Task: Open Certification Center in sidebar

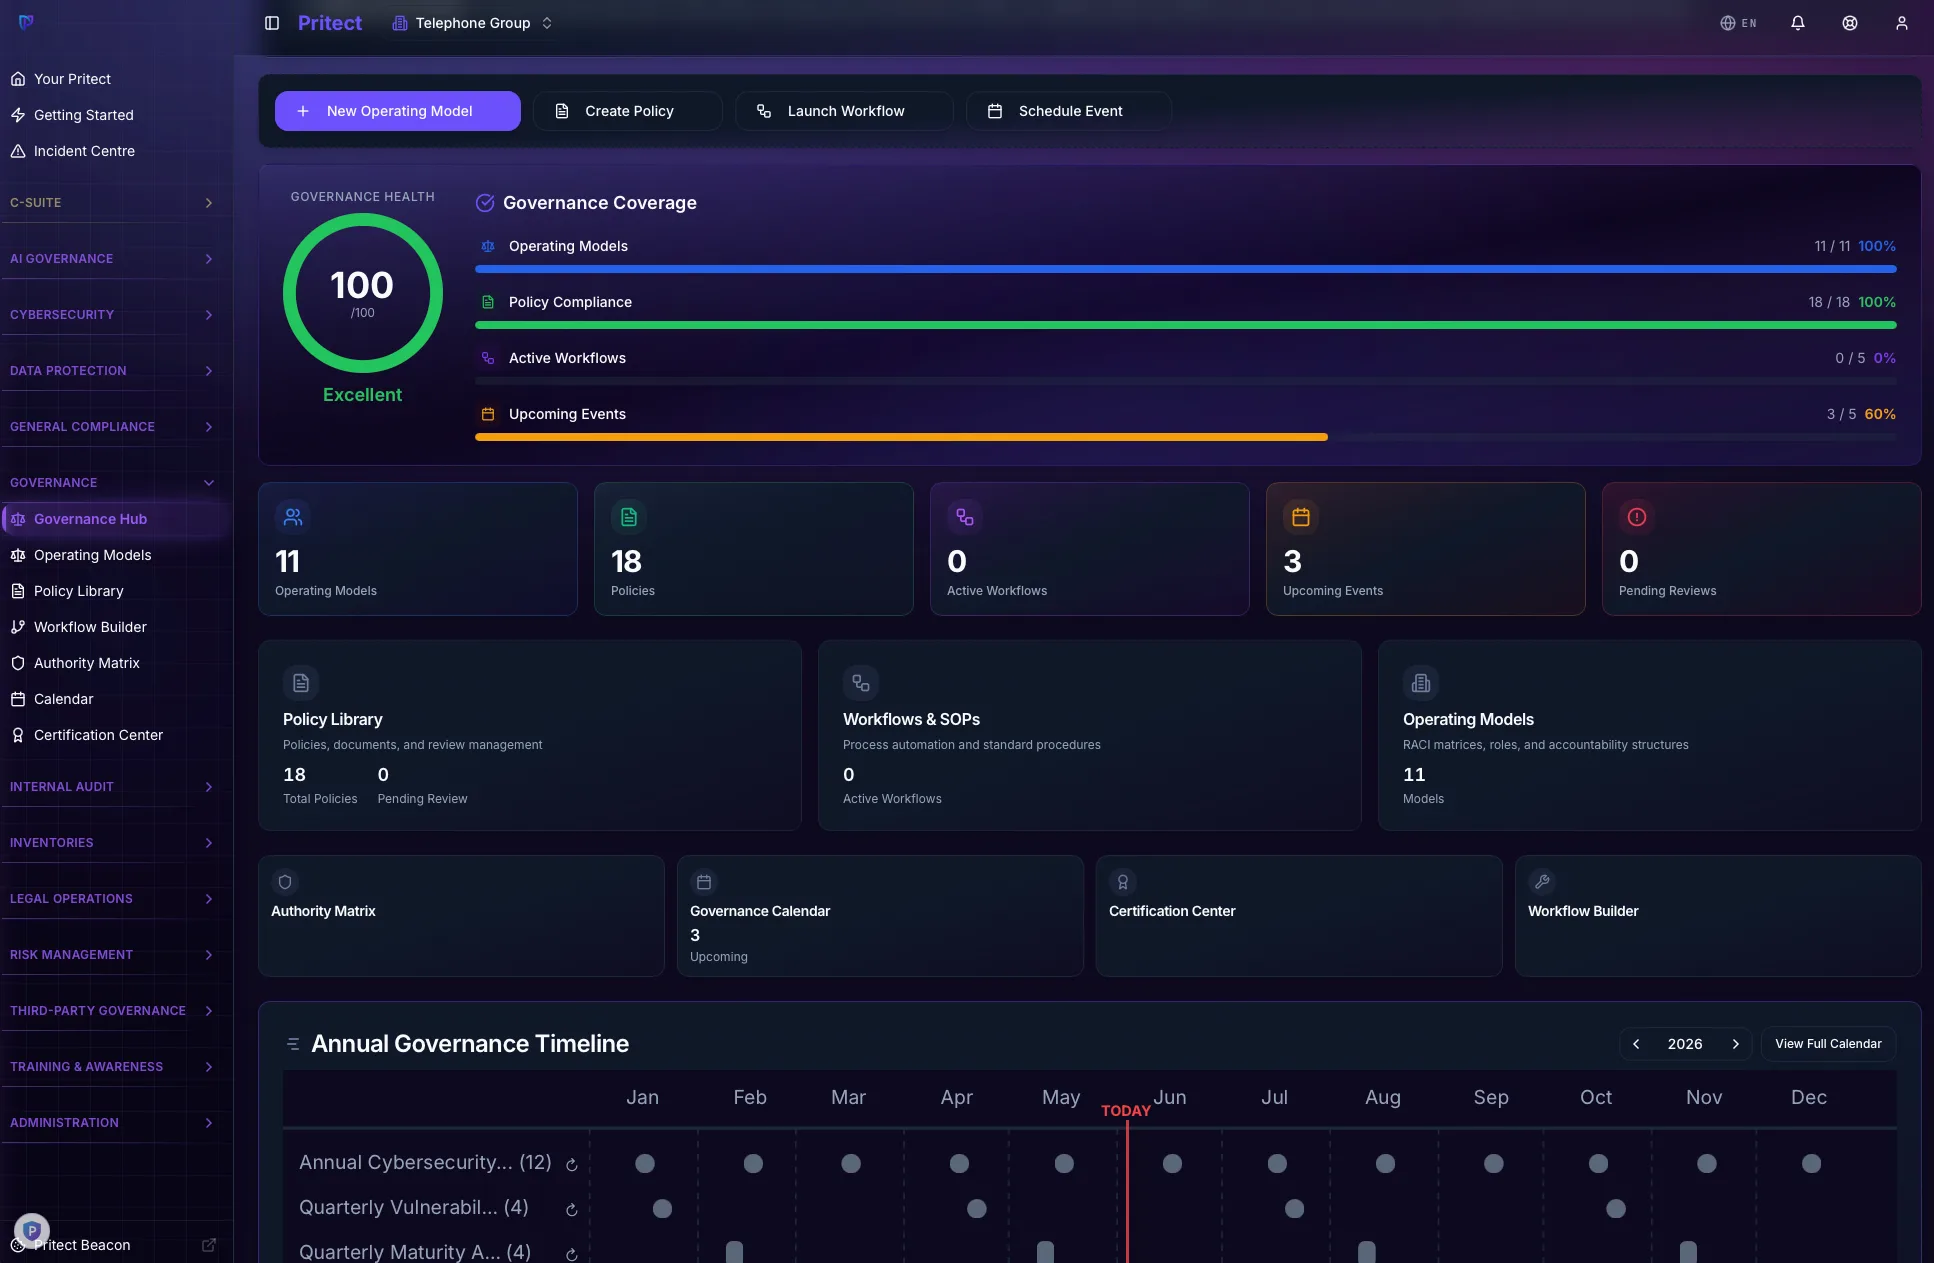Action: [x=114, y=735]
